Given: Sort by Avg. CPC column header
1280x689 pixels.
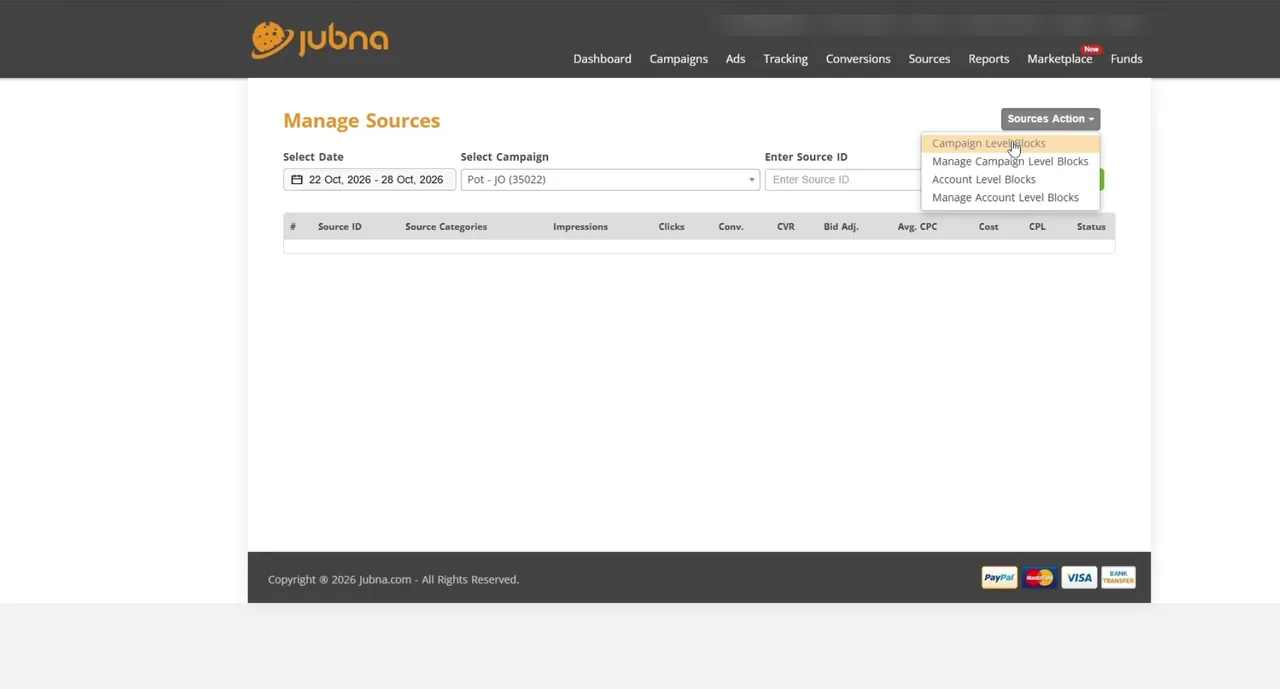Looking at the screenshot, I should pyautogui.click(x=917, y=227).
